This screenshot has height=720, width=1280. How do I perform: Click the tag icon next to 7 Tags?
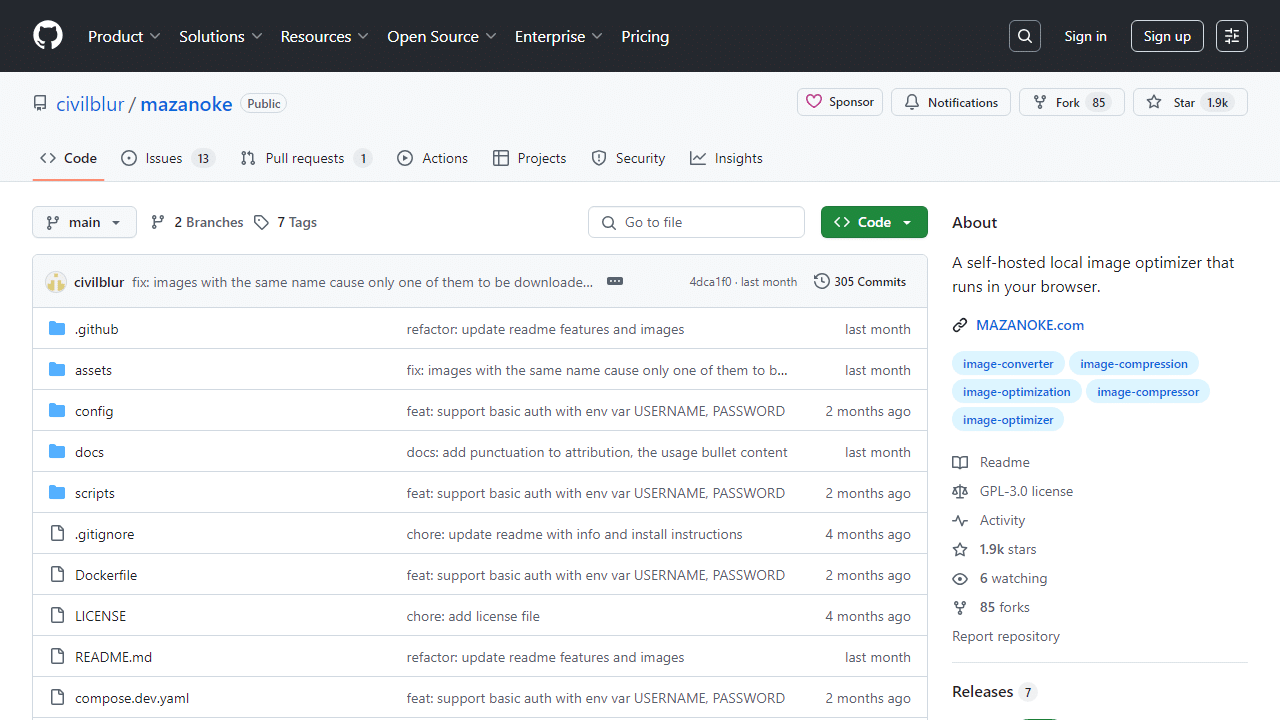(261, 222)
